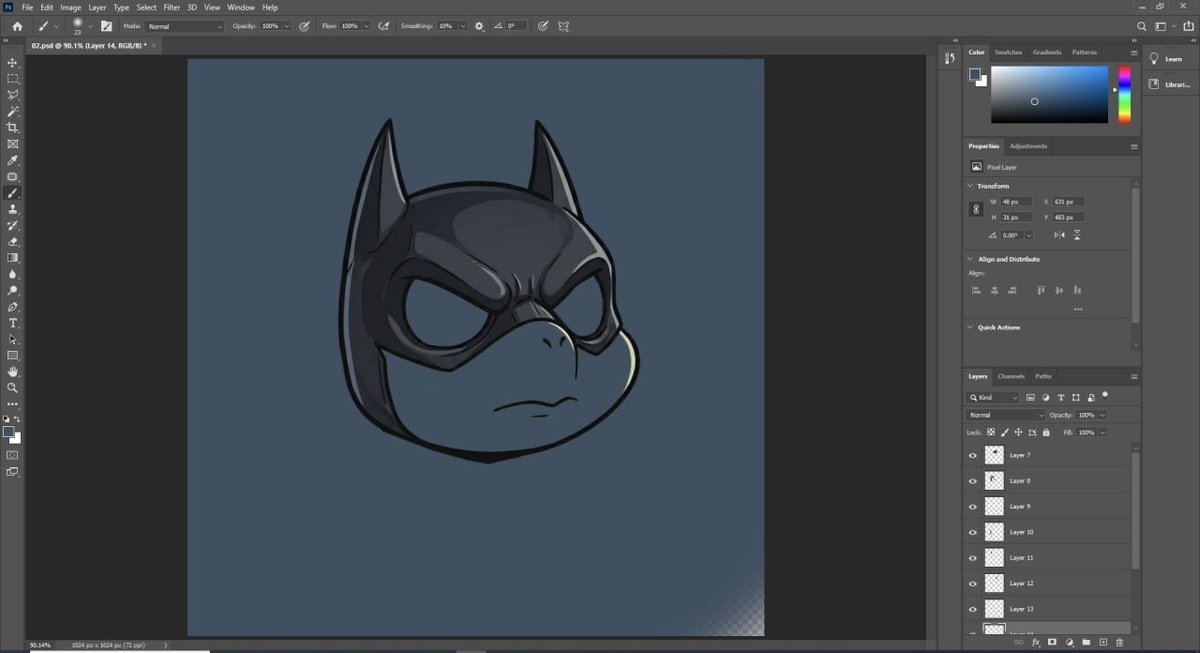Select the Horizontal Type tool
This screenshot has height=653, width=1200.
click(13, 323)
